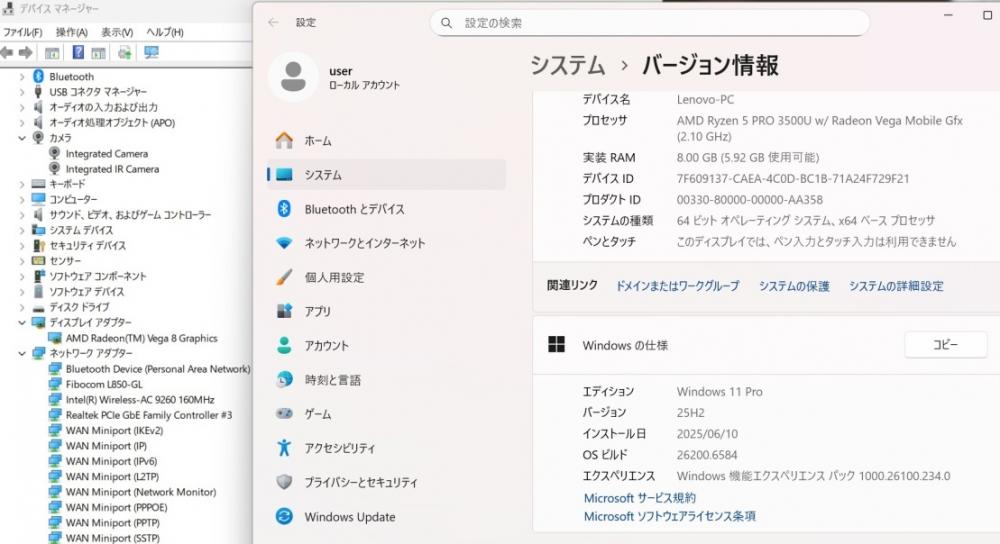Screen dimensions: 1000x544
Task: Click the scan for hardware changes monitor icon
Action: point(150,53)
